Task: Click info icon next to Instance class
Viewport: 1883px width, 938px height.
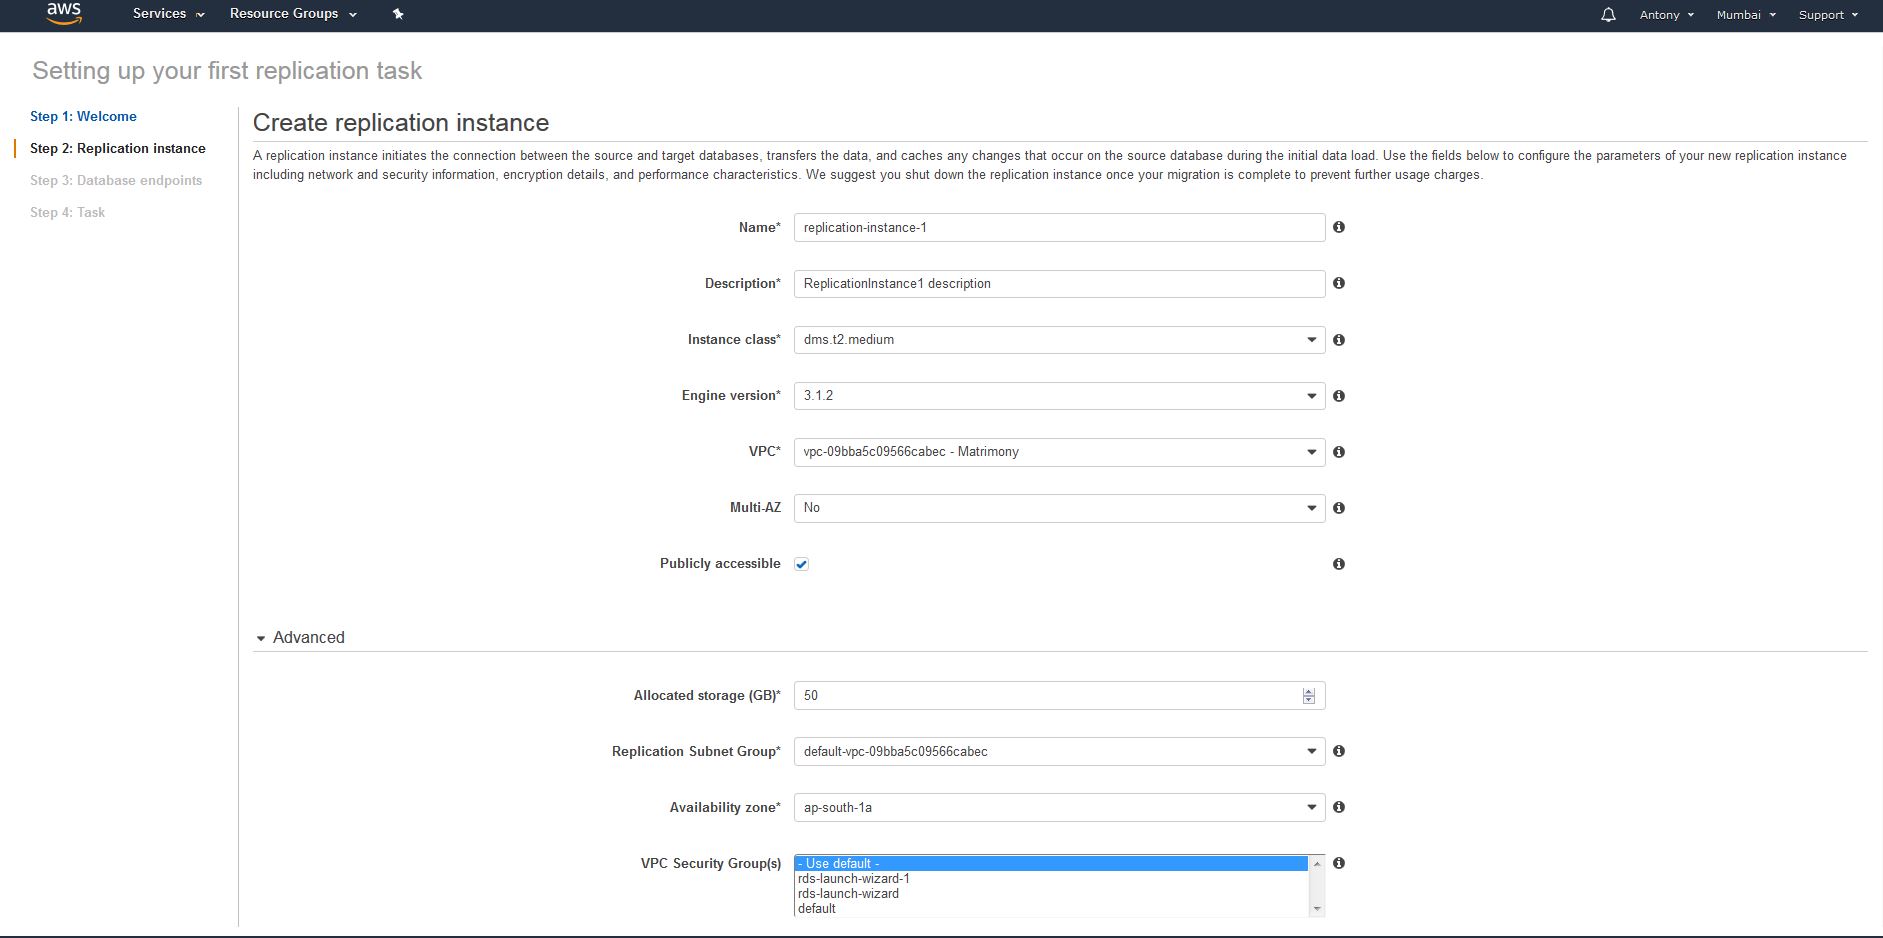Action: 1339,340
